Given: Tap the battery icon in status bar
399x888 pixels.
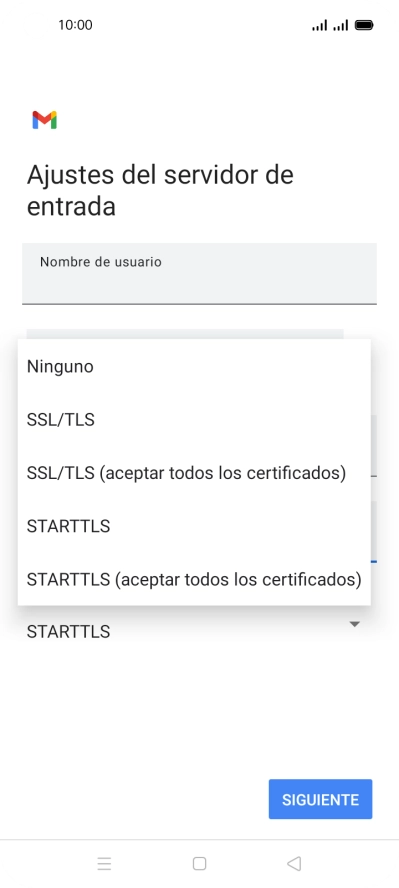Looking at the screenshot, I should coord(363,25).
